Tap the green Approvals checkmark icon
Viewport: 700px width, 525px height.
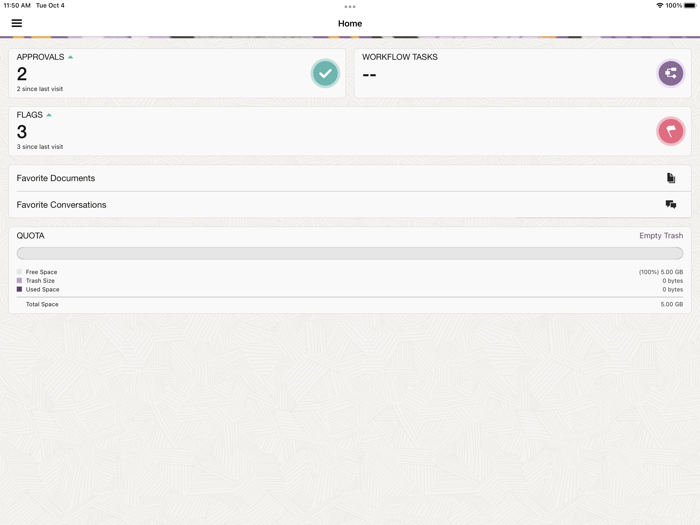325,73
